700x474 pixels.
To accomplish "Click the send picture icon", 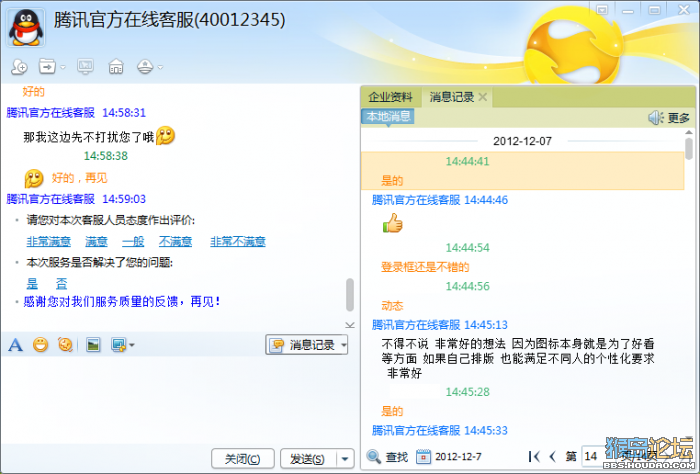I will (x=93, y=345).
